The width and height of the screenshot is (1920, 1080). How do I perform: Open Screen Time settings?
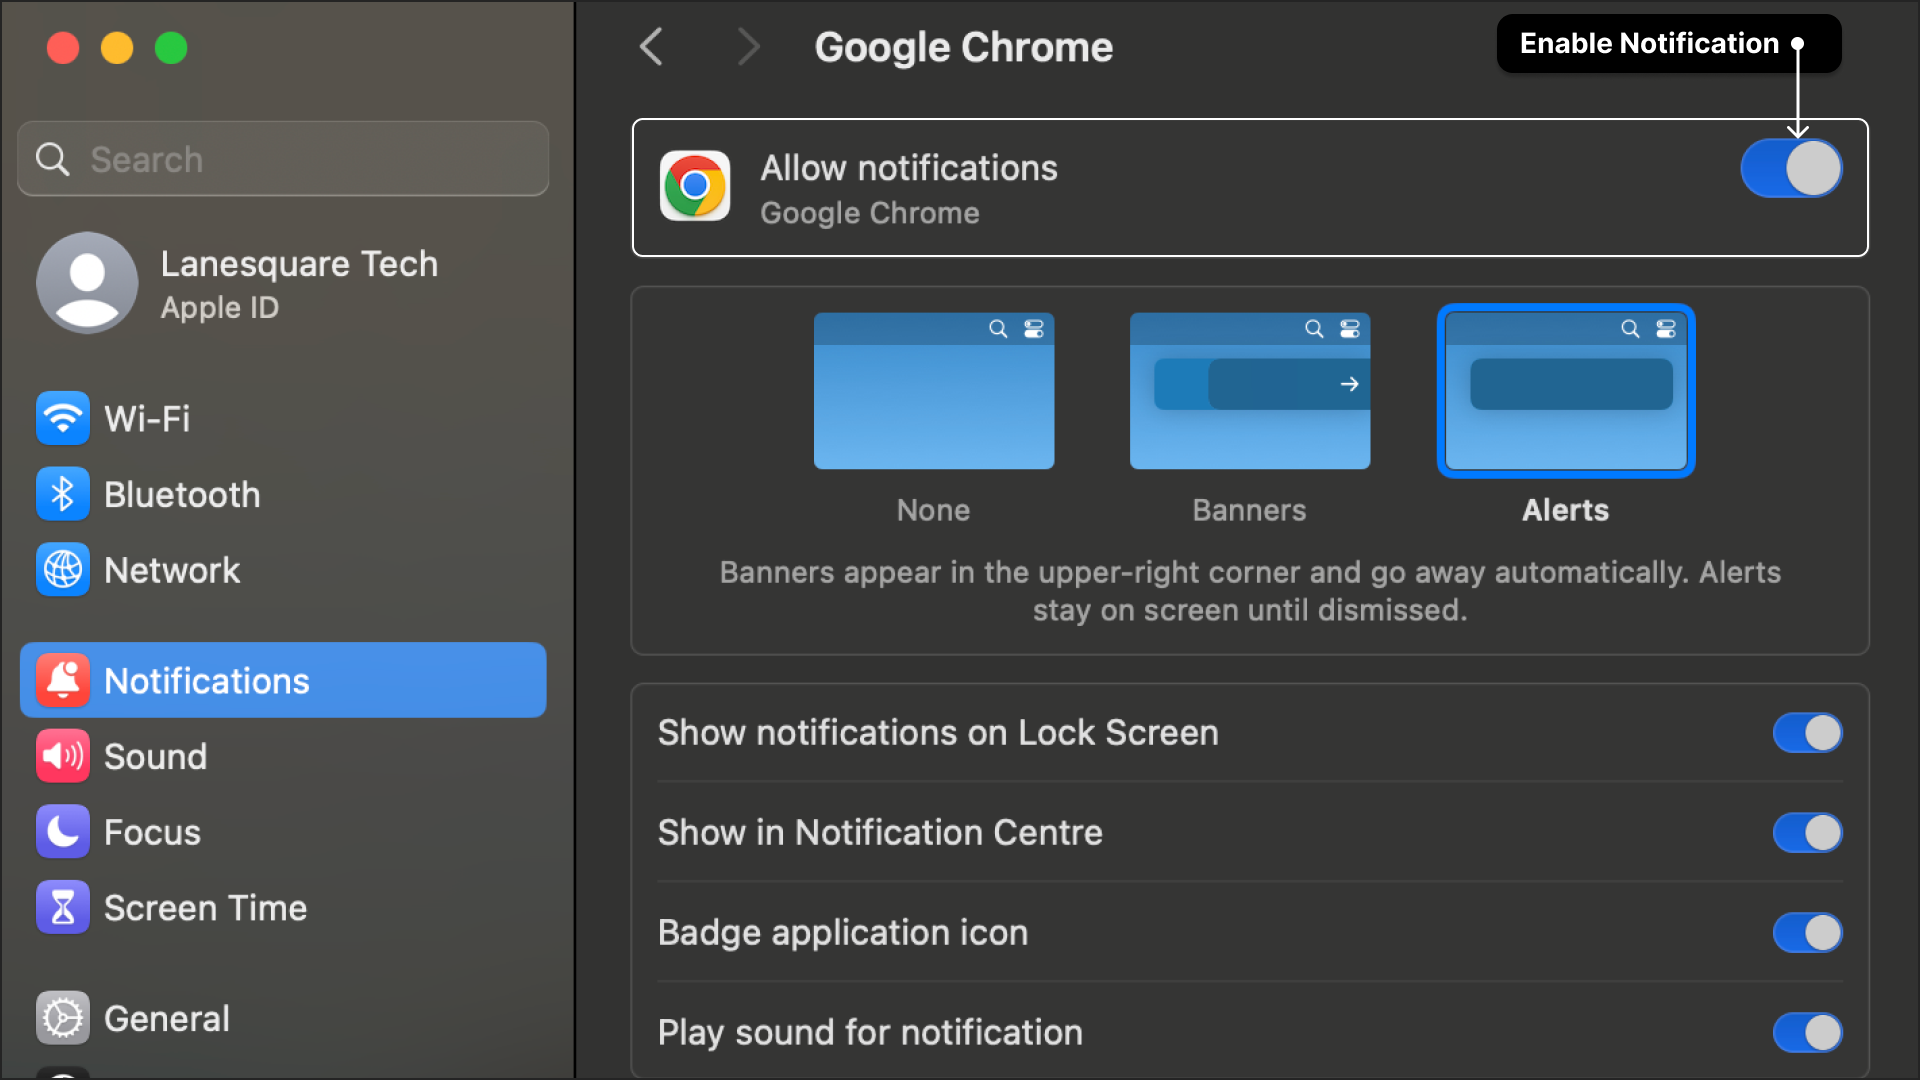283,908
